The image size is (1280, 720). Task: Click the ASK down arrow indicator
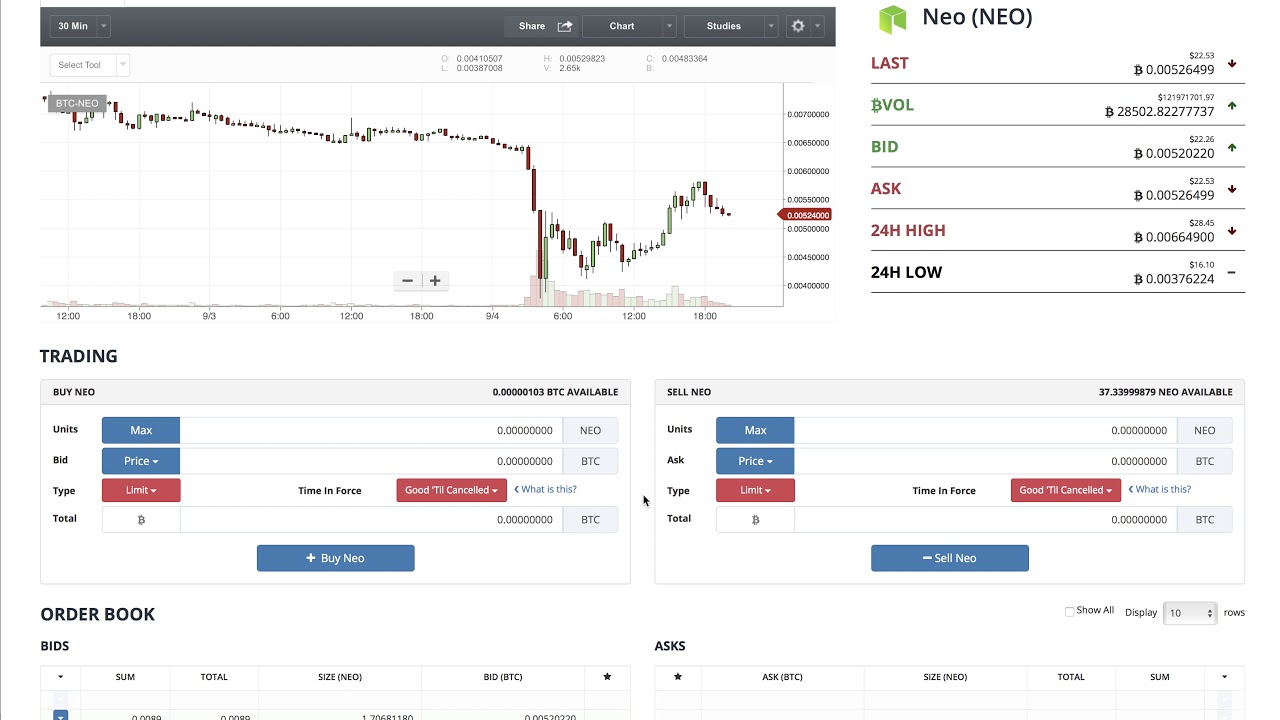pyautogui.click(x=1232, y=189)
